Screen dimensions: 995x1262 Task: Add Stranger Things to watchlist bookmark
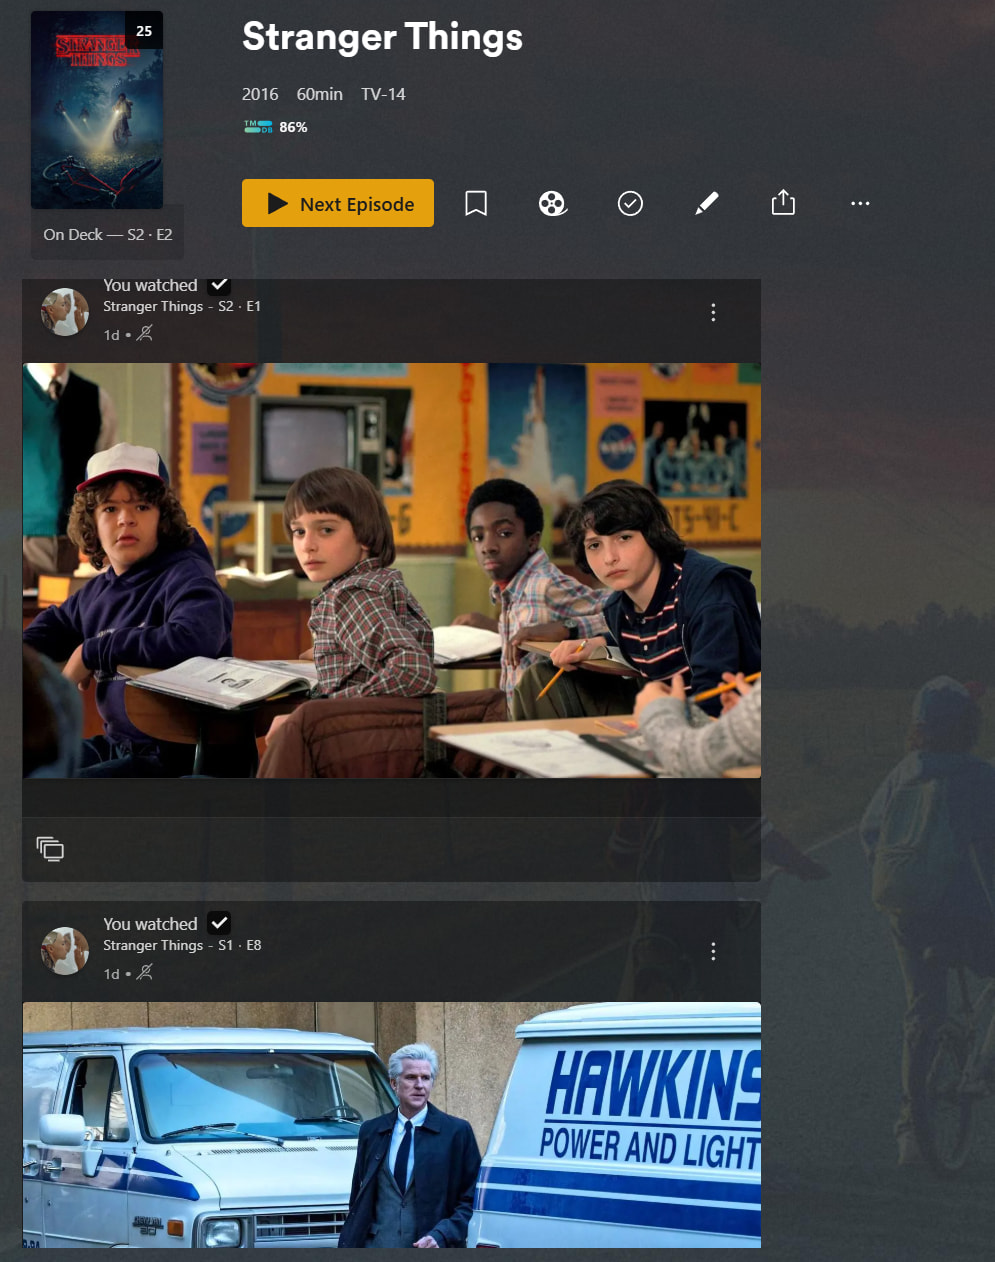[x=476, y=204]
